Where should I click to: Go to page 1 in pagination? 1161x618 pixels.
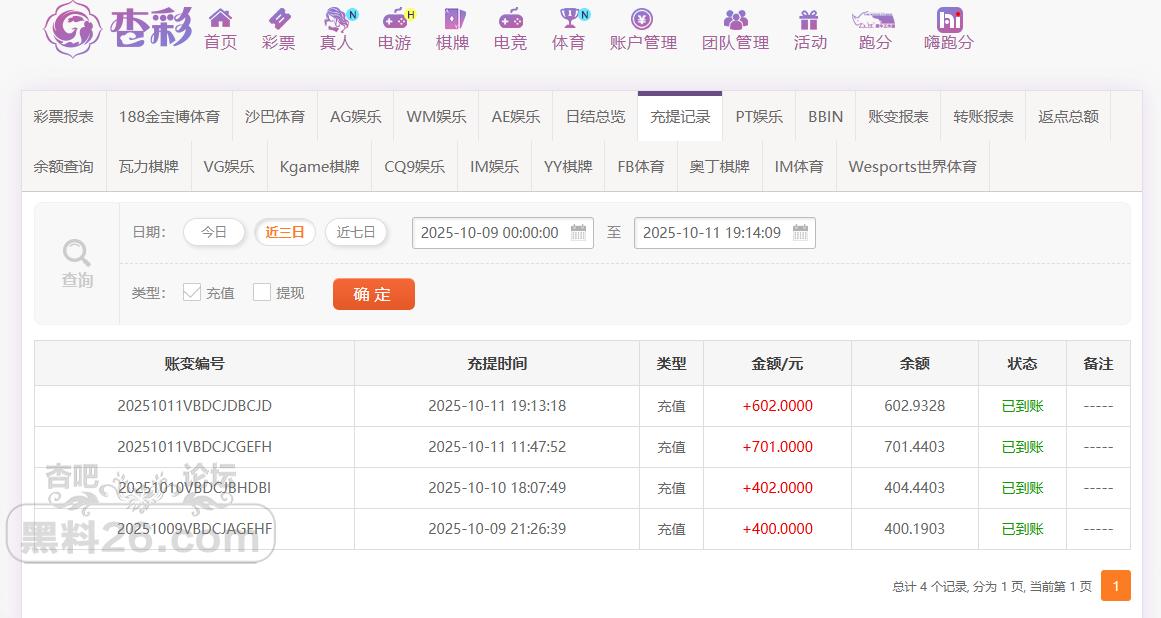point(1115,586)
